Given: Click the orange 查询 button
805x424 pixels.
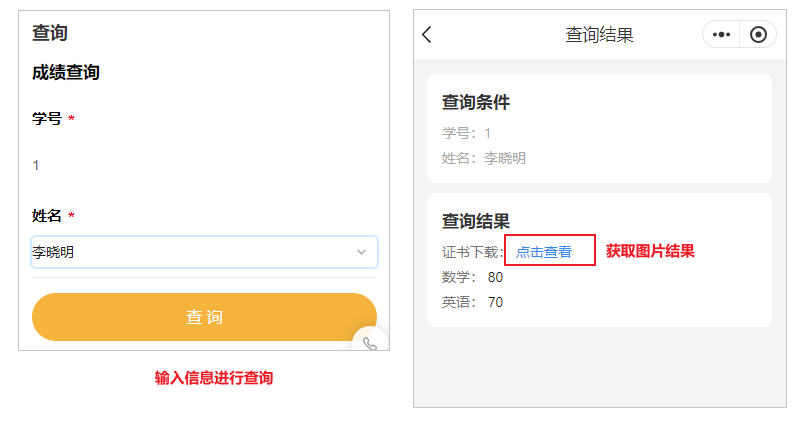Looking at the screenshot, I should [204, 317].
